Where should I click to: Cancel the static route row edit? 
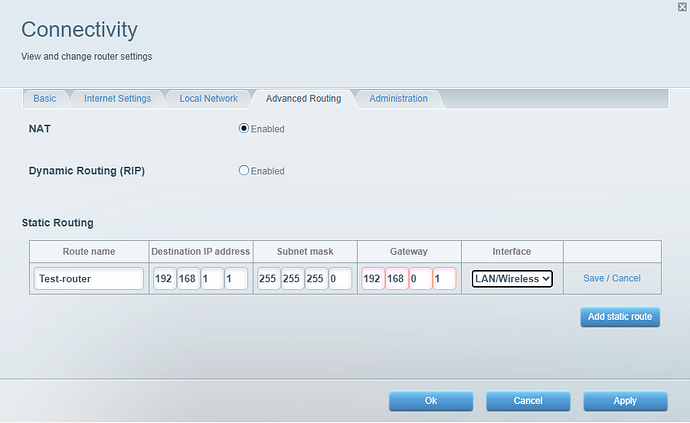pyautogui.click(x=626, y=278)
